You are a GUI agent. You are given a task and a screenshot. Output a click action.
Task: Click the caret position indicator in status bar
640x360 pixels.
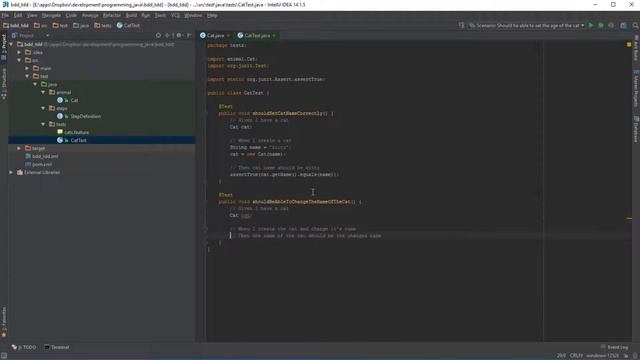pos(561,356)
